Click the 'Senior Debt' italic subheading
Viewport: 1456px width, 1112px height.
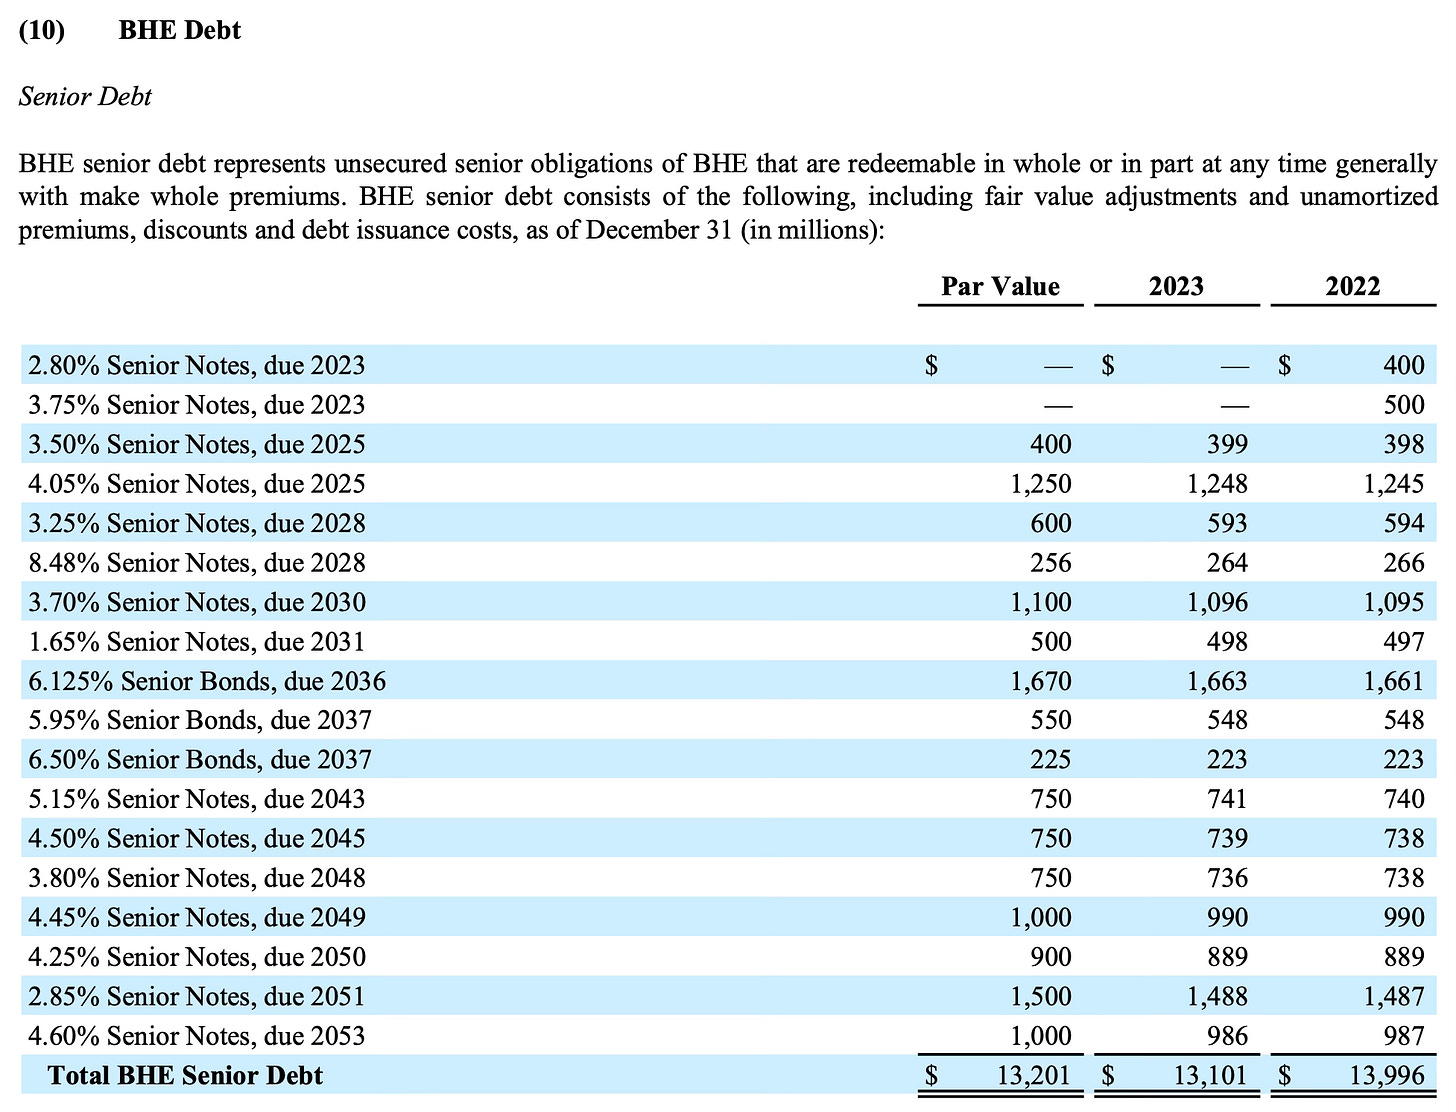pyautogui.click(x=85, y=97)
